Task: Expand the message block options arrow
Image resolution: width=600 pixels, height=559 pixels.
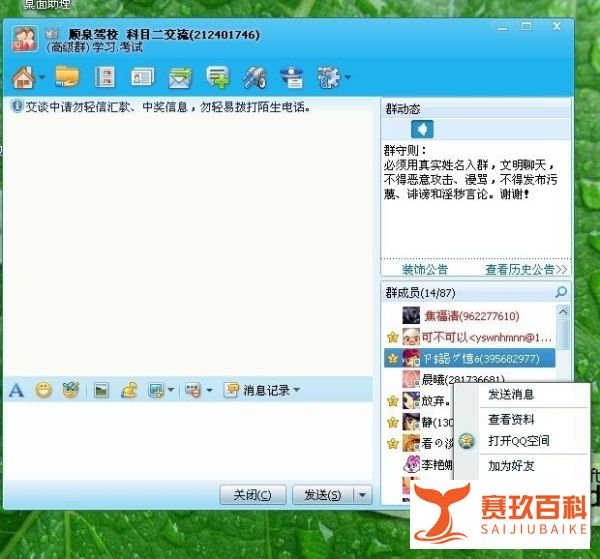Action: coord(209,390)
